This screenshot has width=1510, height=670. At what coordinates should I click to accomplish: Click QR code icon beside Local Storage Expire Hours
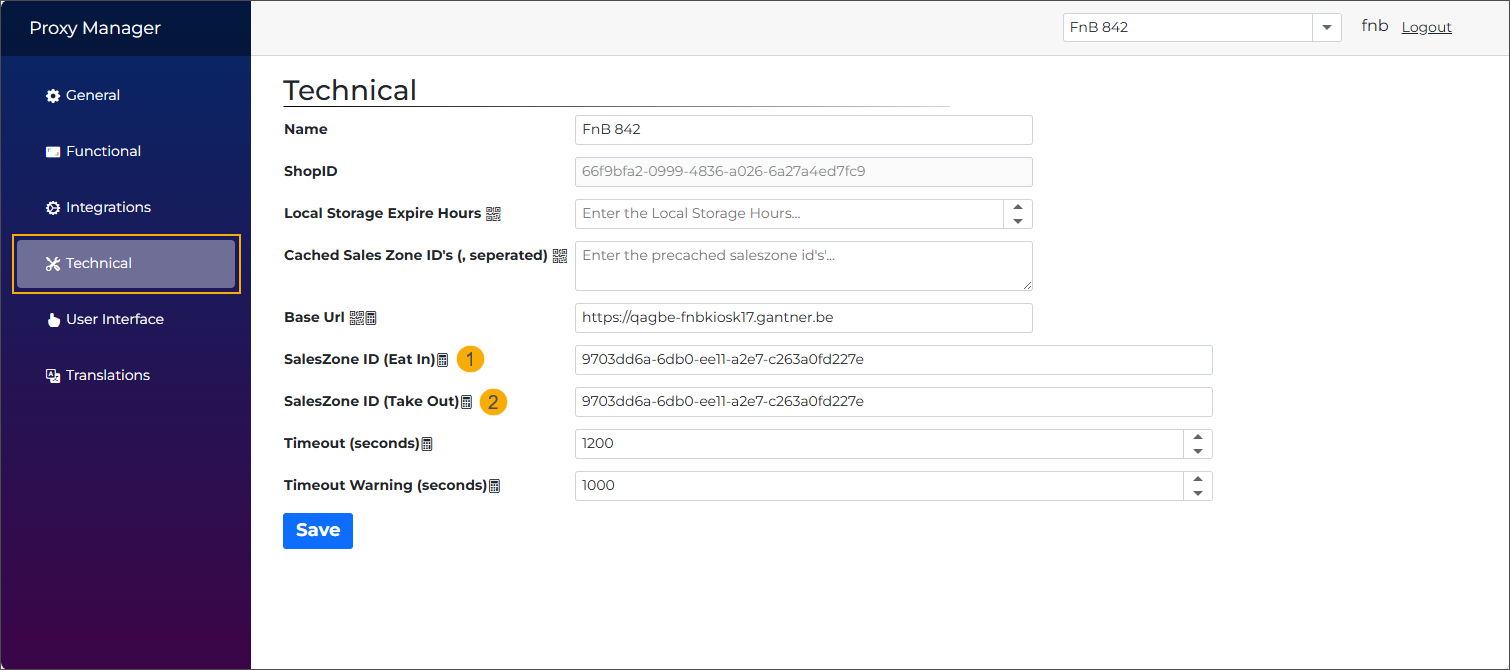[493, 214]
